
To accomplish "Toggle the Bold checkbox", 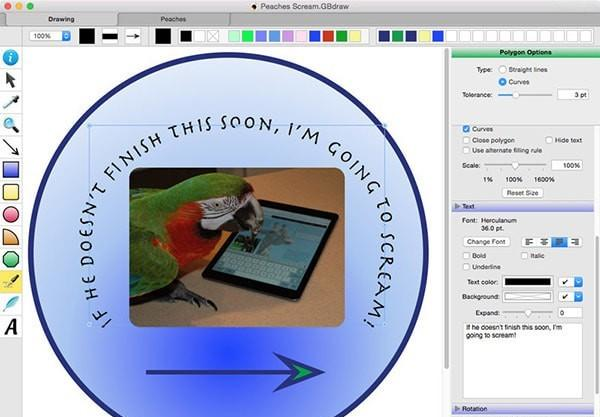I will pos(467,256).
